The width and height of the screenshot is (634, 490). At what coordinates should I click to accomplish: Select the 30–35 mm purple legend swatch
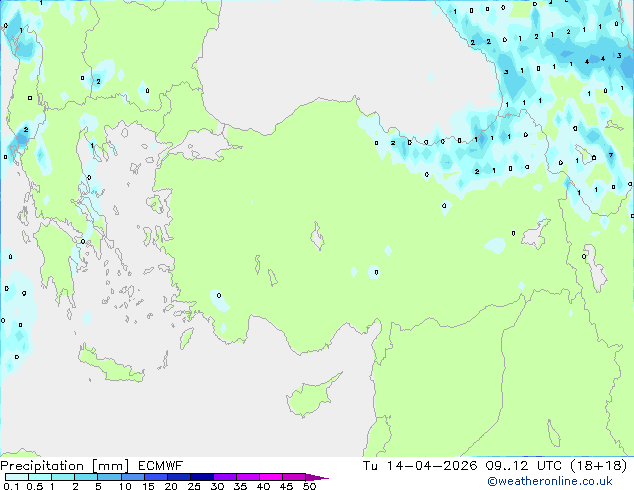point(224,477)
